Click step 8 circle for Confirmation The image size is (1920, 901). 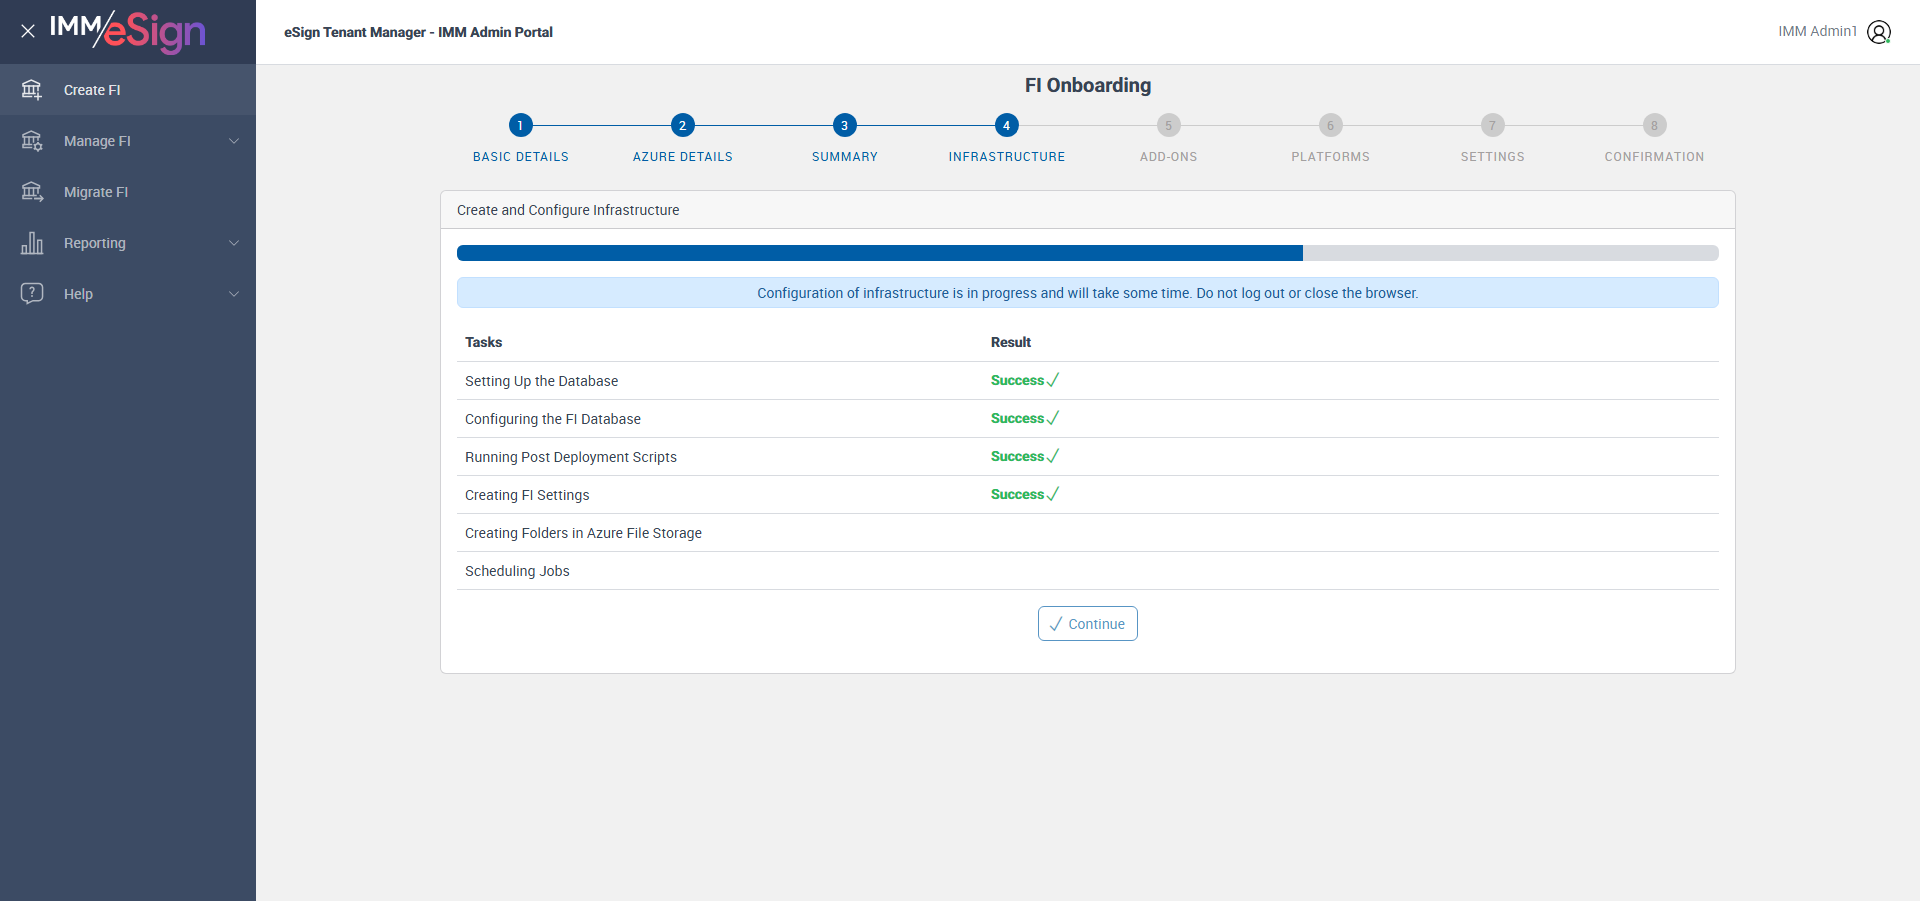coord(1654,125)
